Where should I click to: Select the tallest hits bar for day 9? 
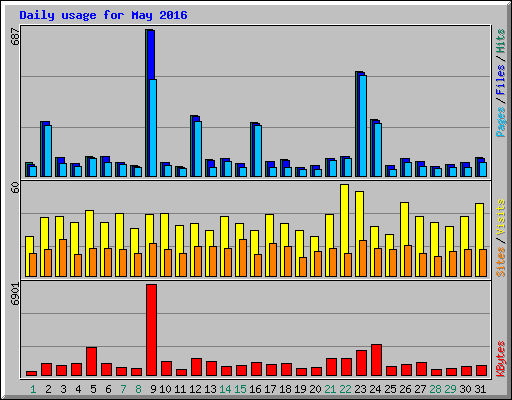click(147, 103)
